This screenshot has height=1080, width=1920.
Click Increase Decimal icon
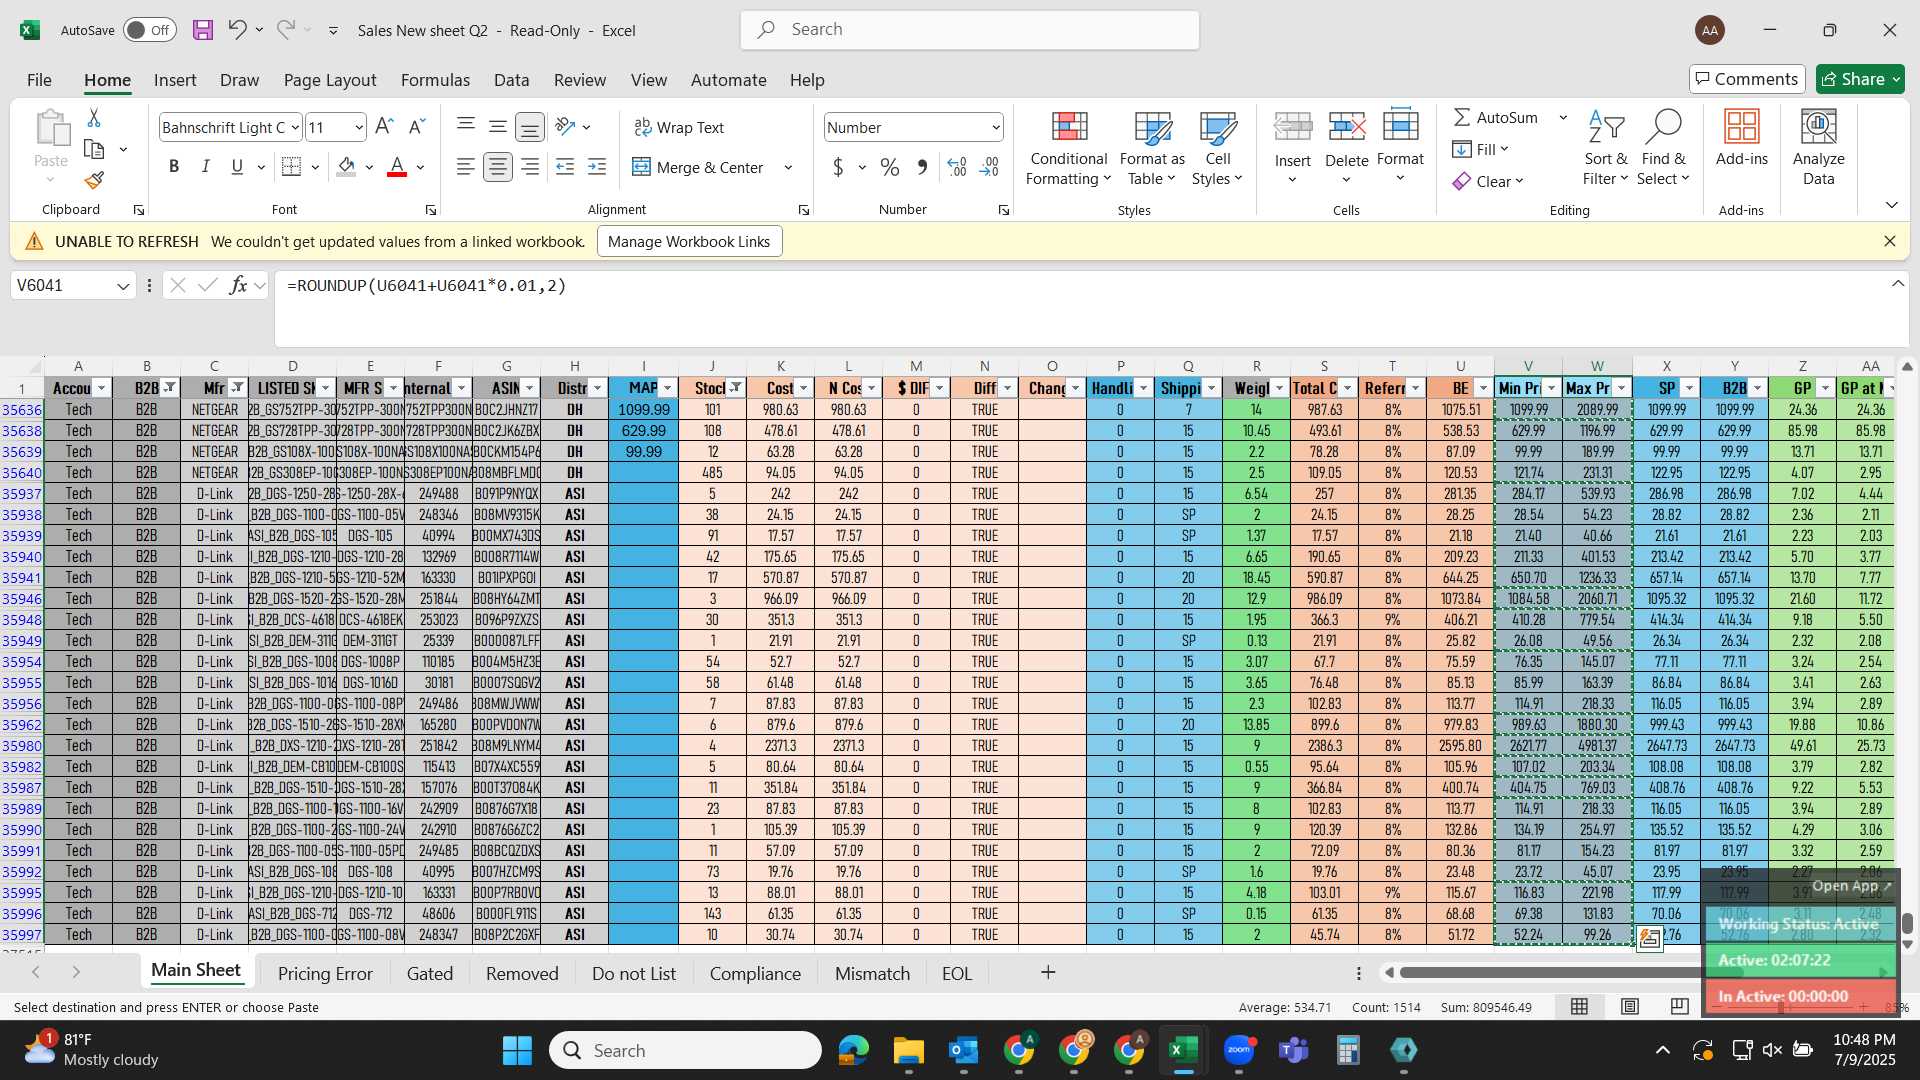[x=957, y=167]
